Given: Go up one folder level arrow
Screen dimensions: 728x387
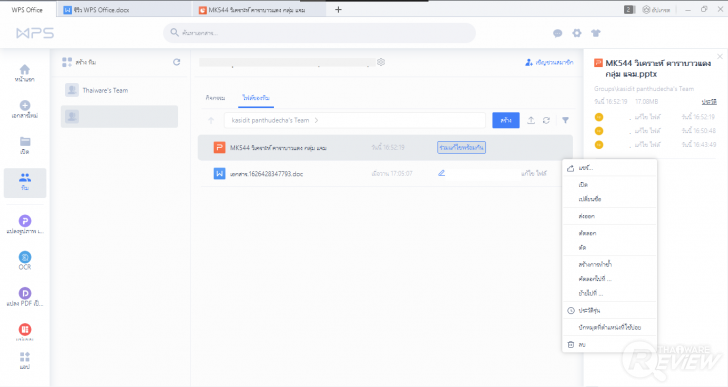Looking at the screenshot, I should (x=211, y=120).
